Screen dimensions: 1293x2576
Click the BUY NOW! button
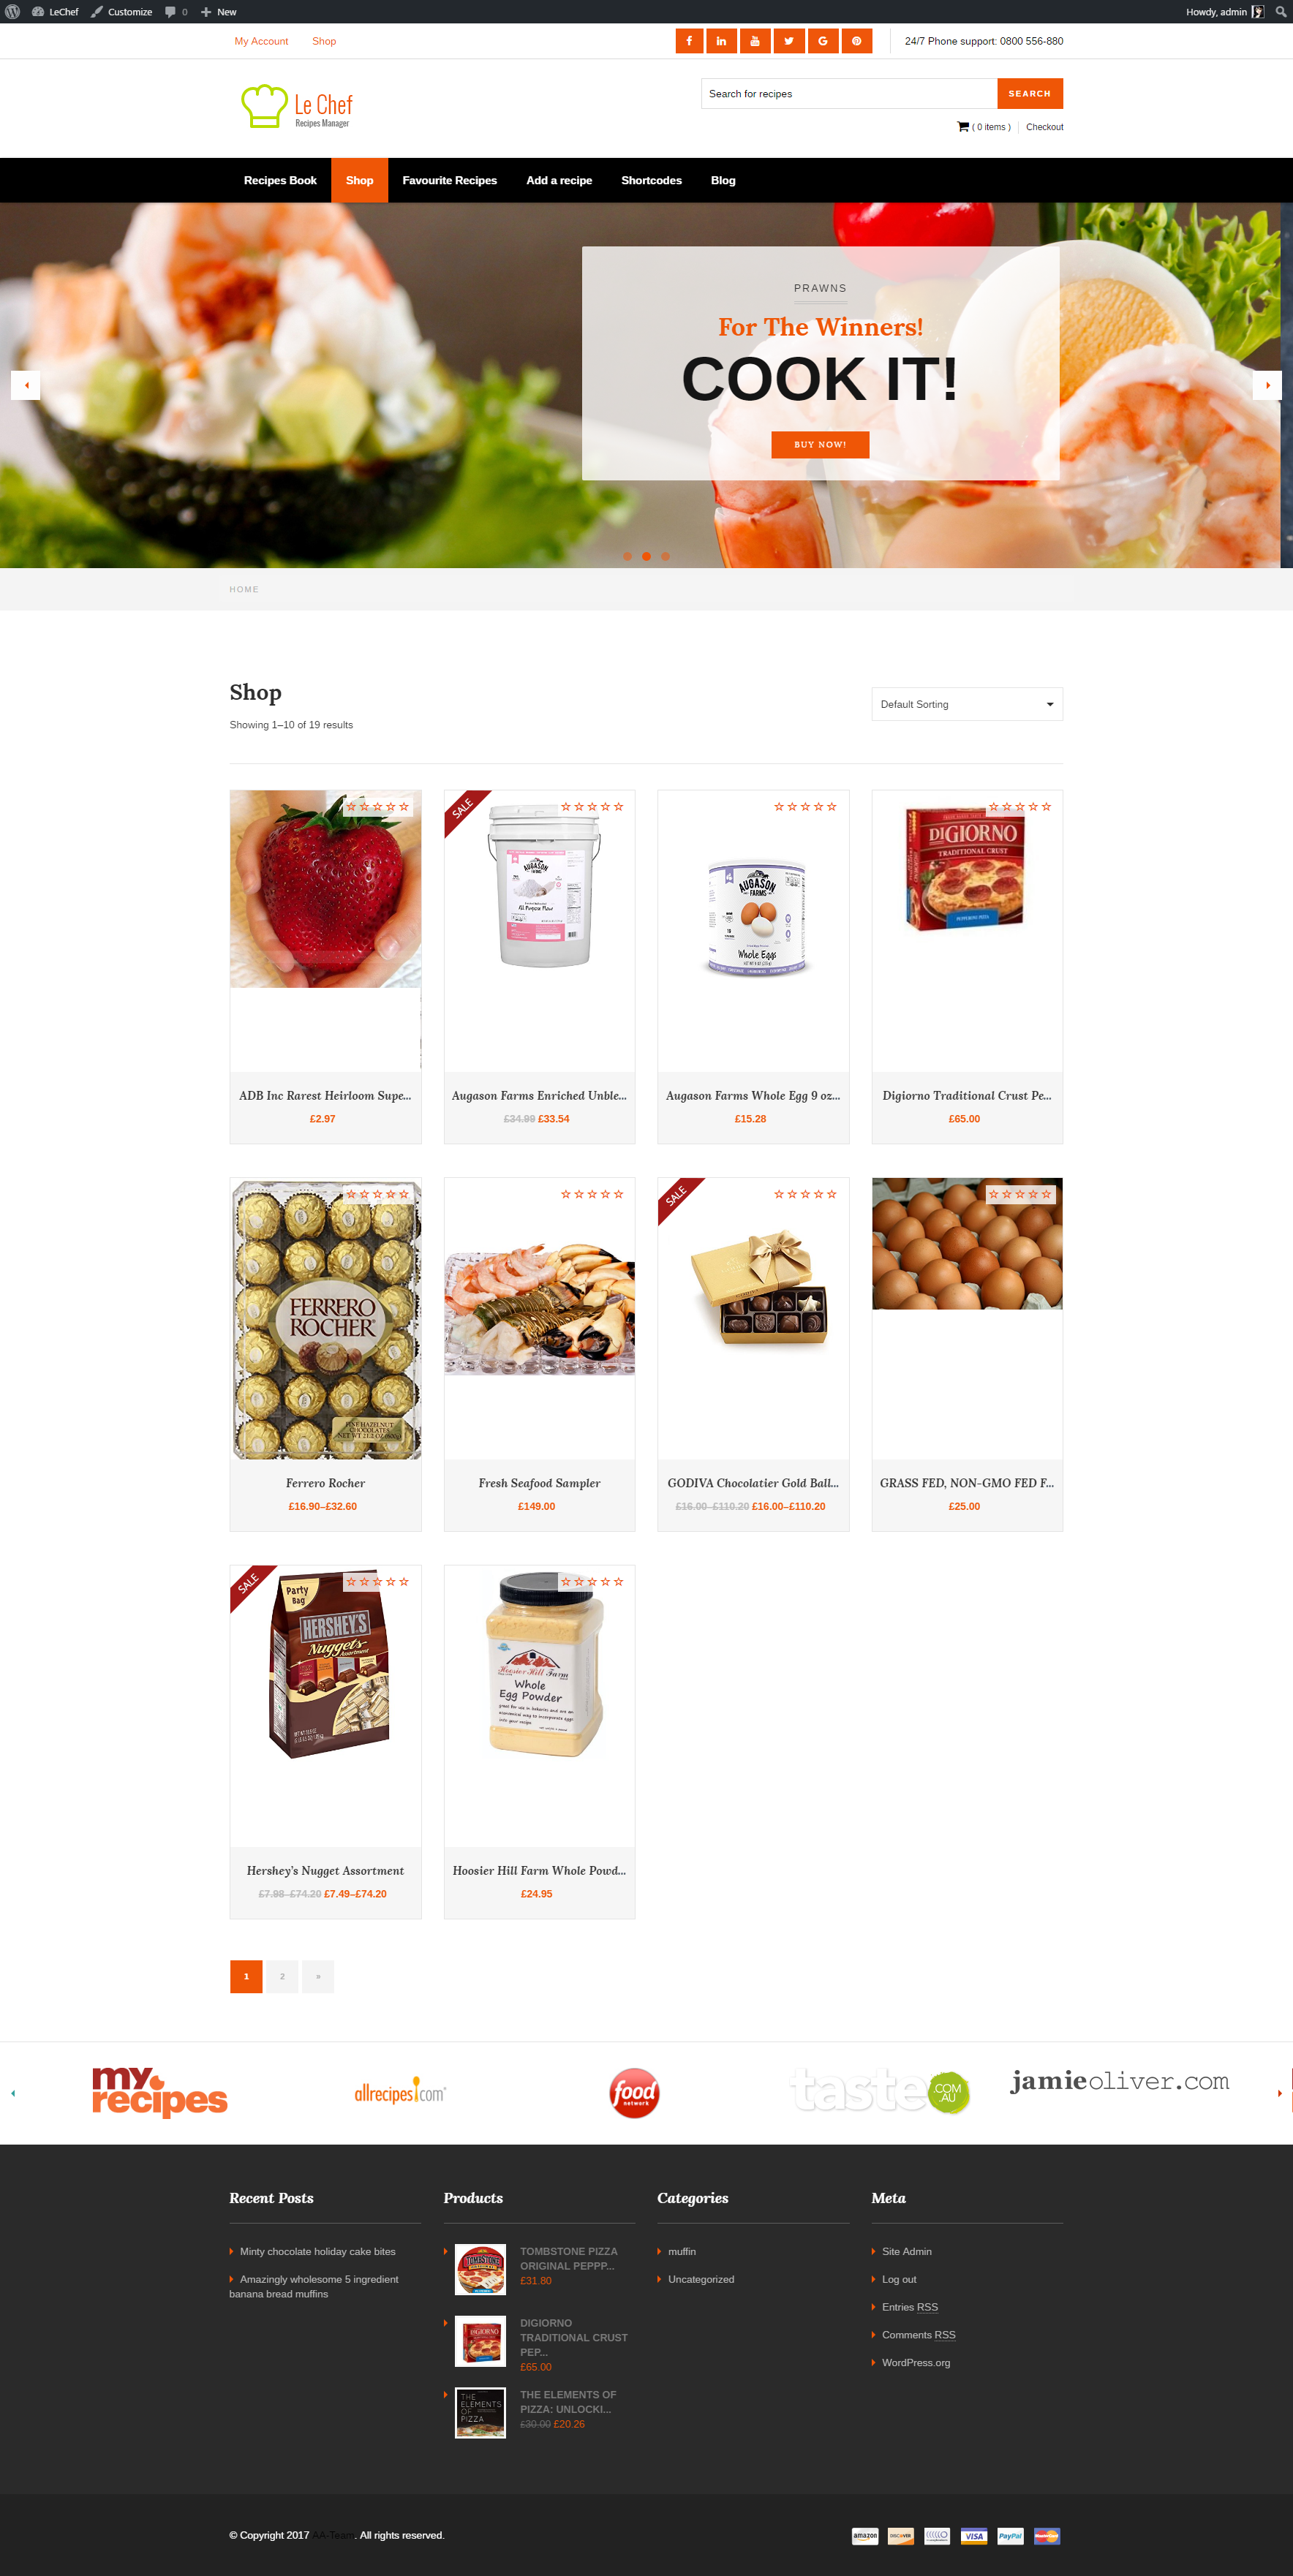click(820, 445)
